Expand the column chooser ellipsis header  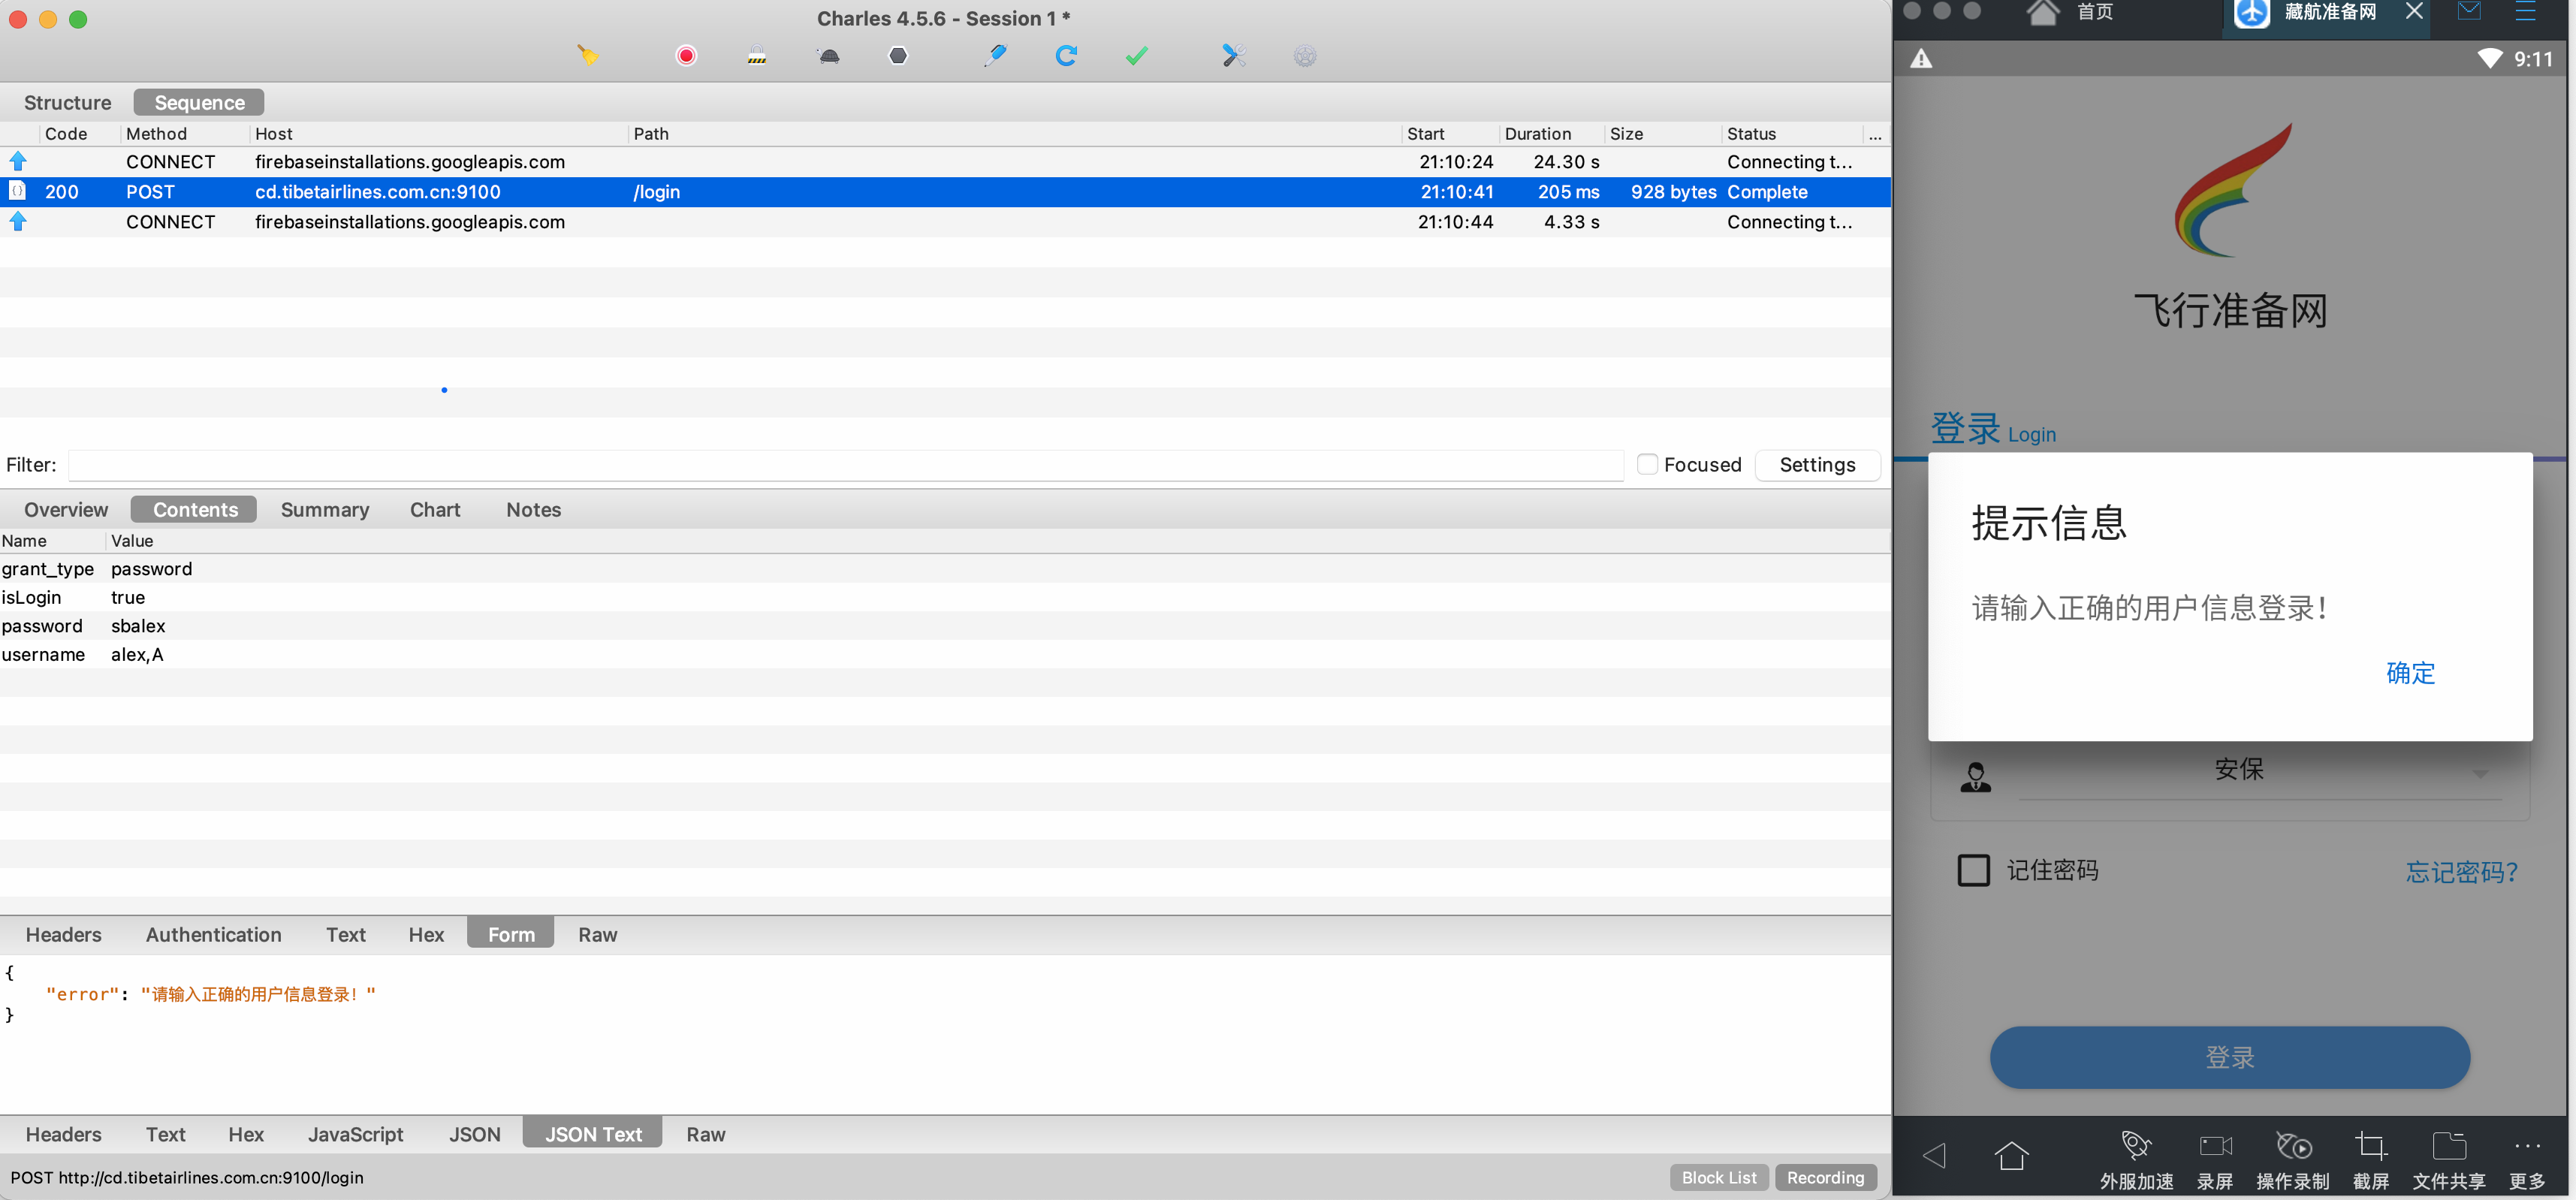1875,134
